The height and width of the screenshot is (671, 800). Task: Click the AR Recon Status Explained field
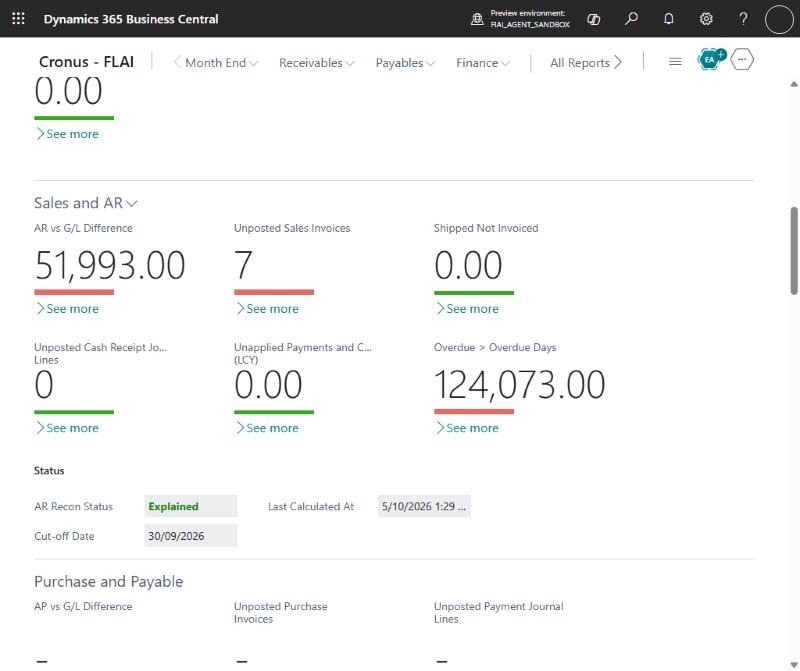pyautogui.click(x=190, y=506)
